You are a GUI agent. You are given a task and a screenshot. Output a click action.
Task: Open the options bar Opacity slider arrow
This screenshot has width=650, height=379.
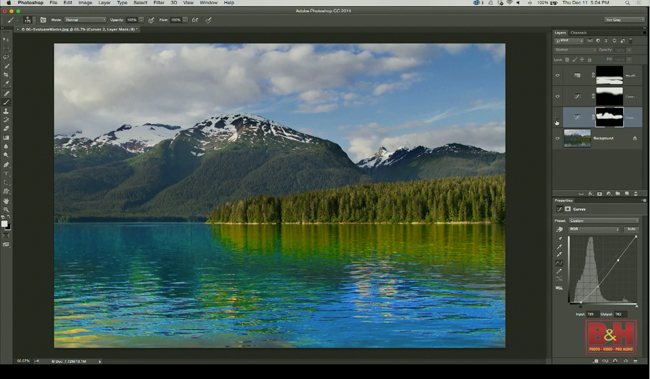141,19
